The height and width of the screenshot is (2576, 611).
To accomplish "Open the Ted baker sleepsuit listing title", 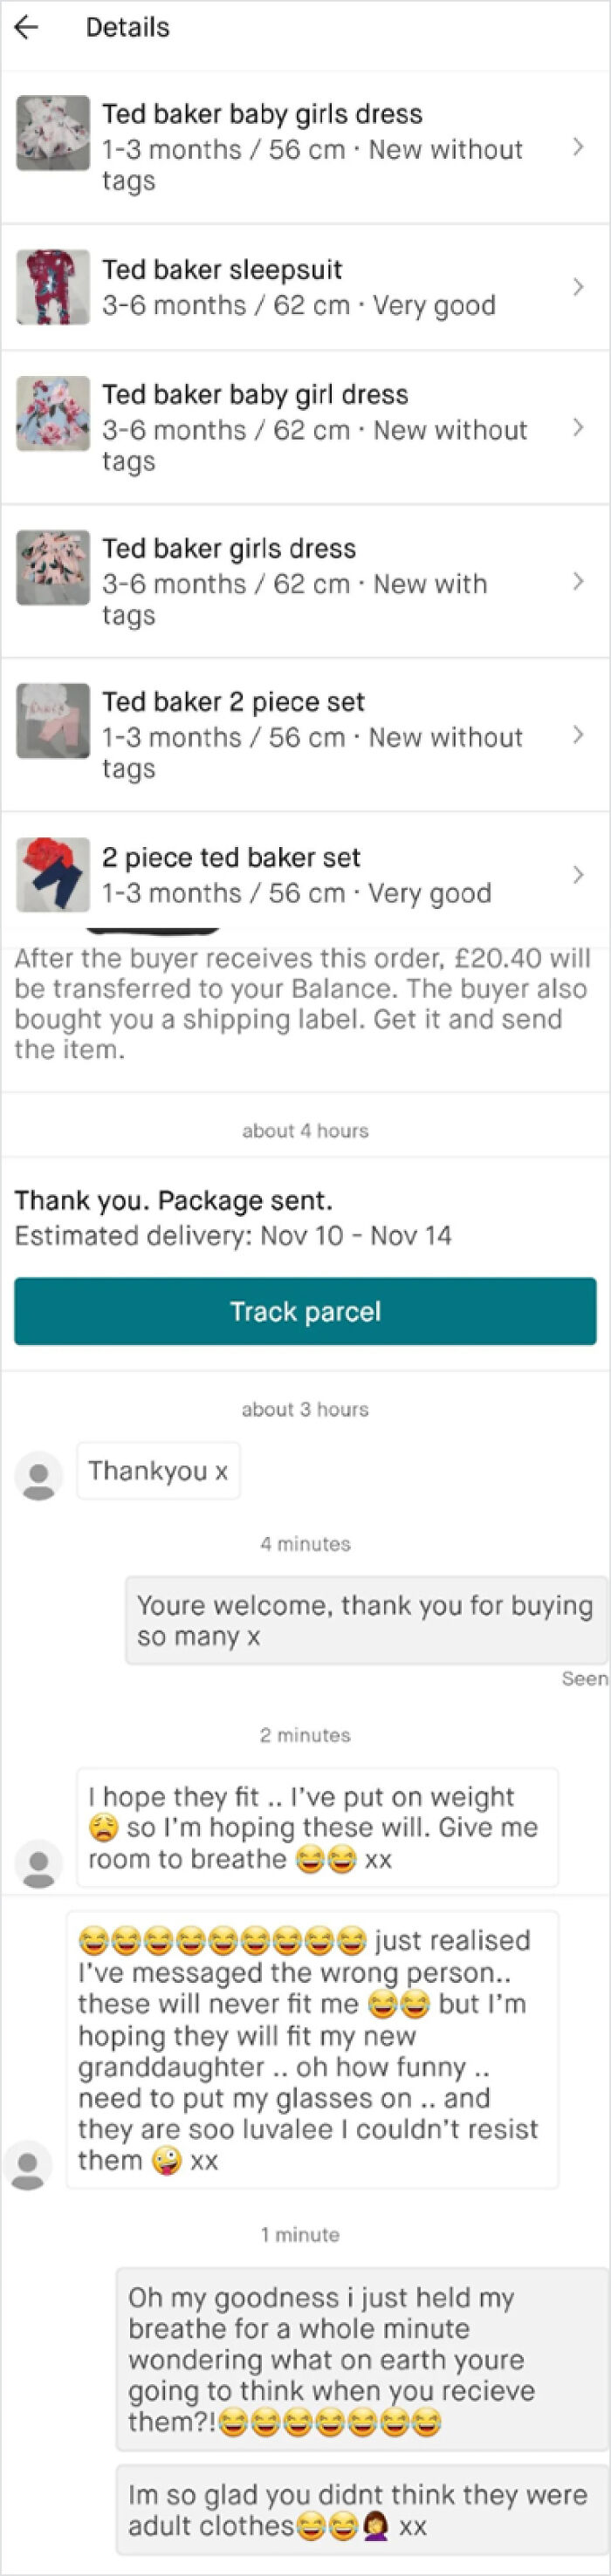I will 222,270.
